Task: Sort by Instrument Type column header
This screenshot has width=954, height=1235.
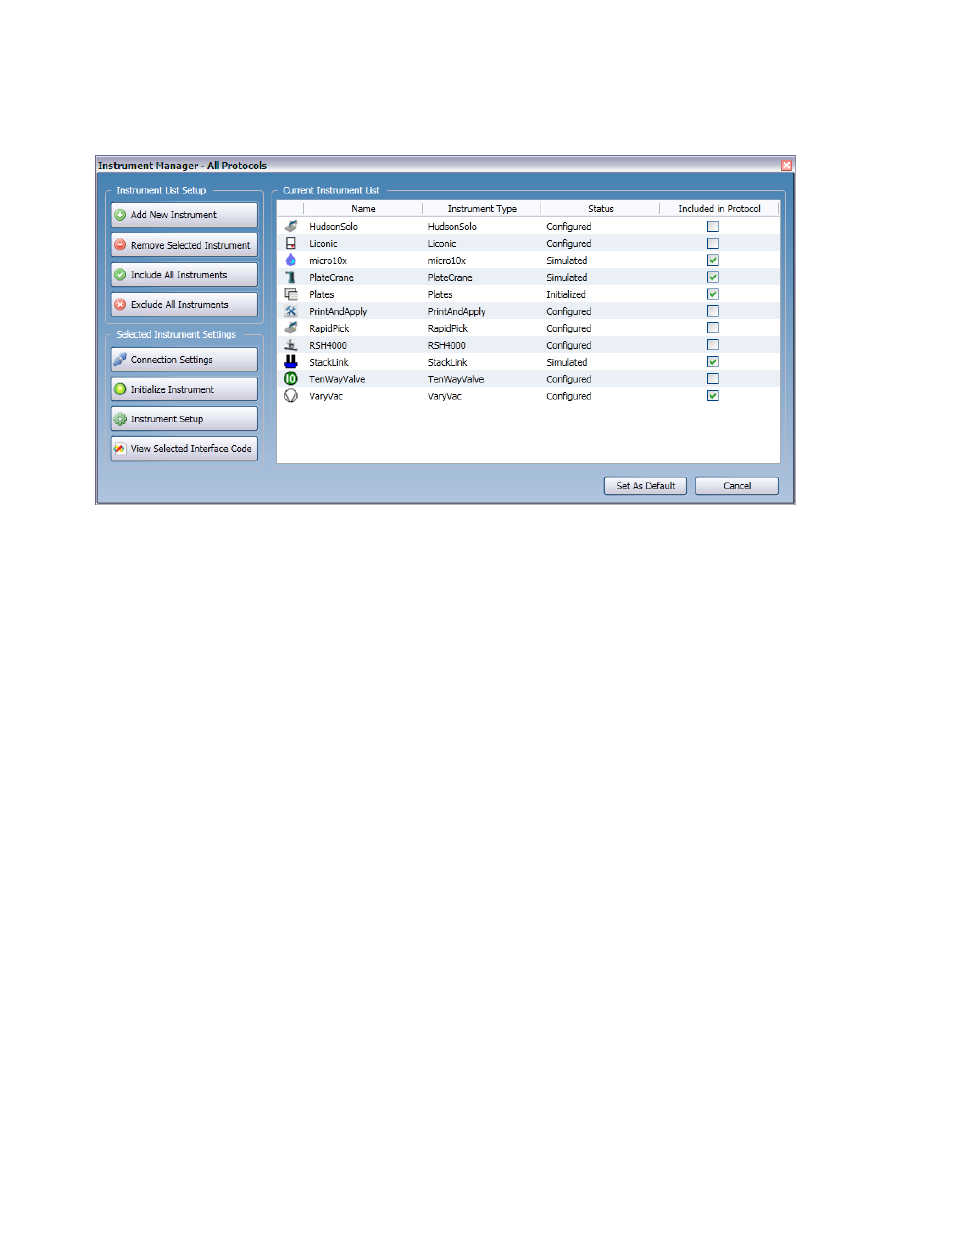Action: tap(482, 209)
